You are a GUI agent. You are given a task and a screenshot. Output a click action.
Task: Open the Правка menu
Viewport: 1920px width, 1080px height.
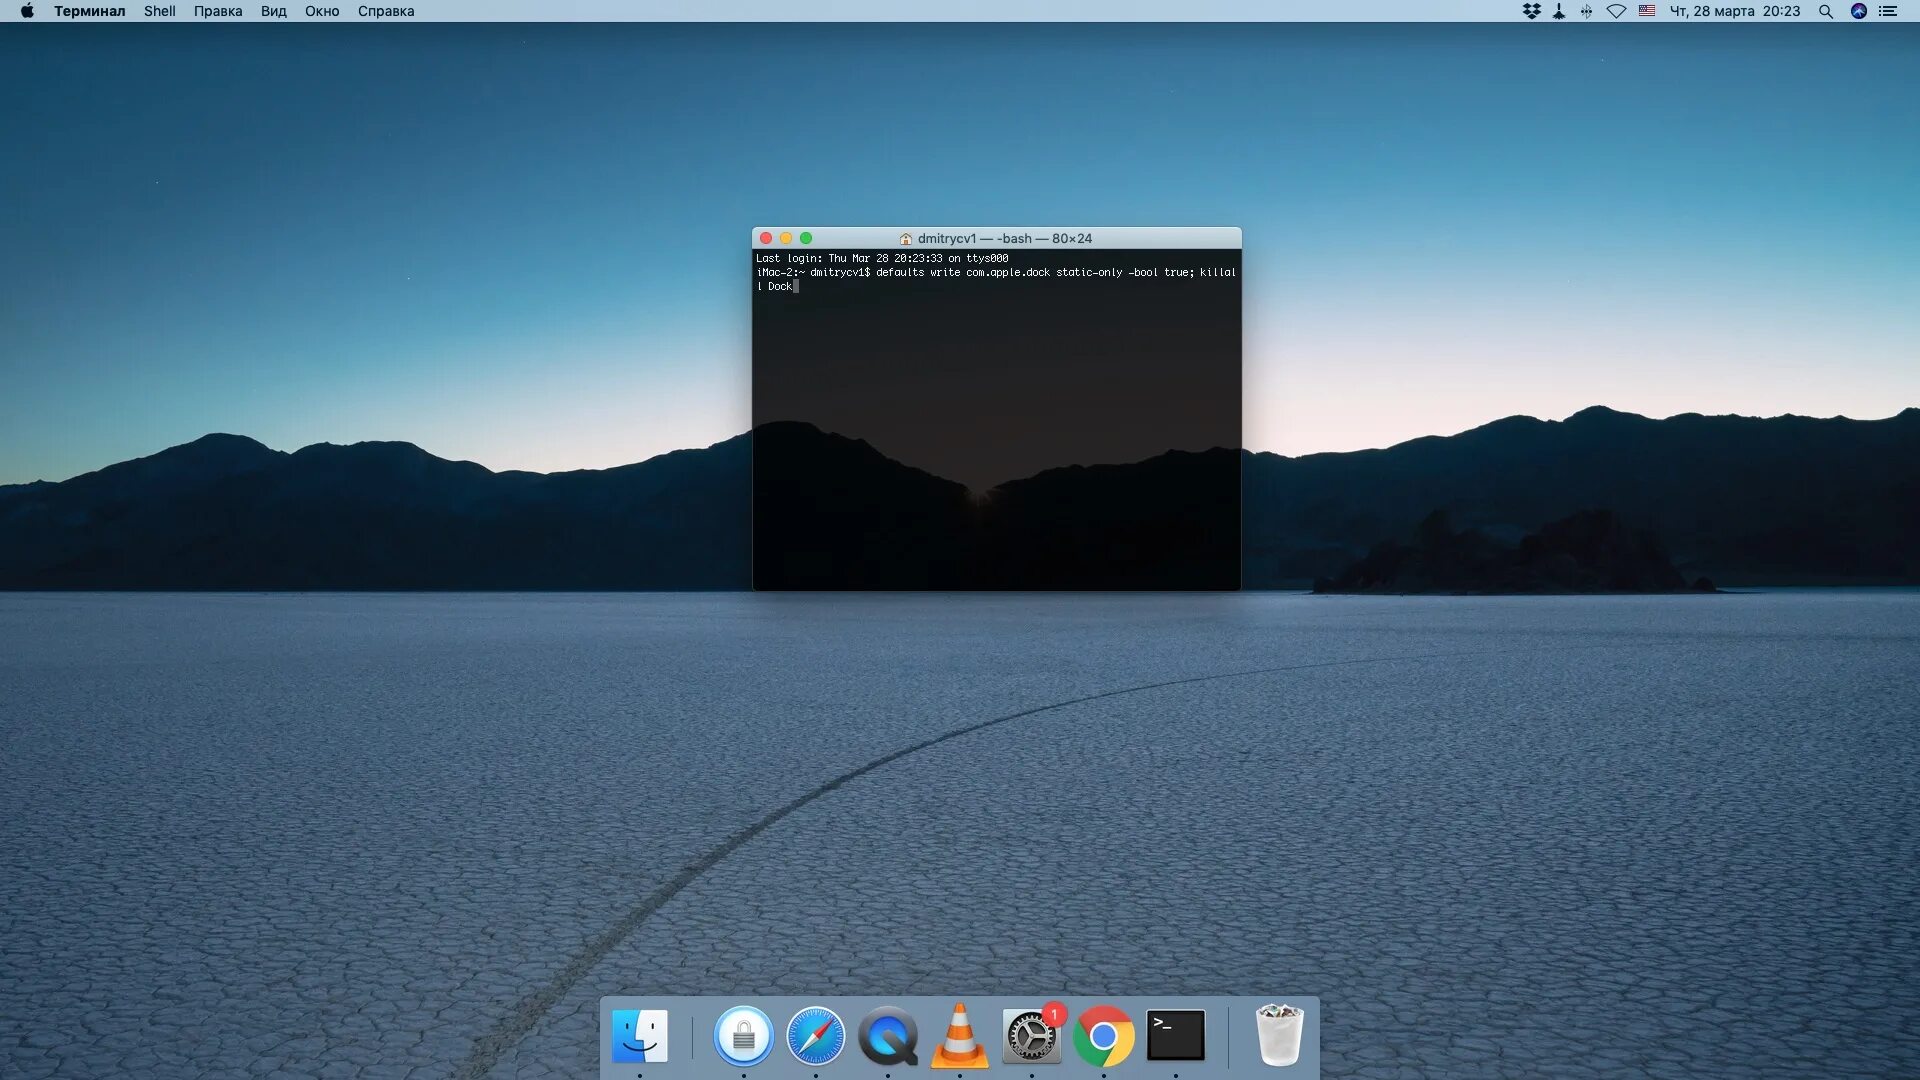[218, 11]
